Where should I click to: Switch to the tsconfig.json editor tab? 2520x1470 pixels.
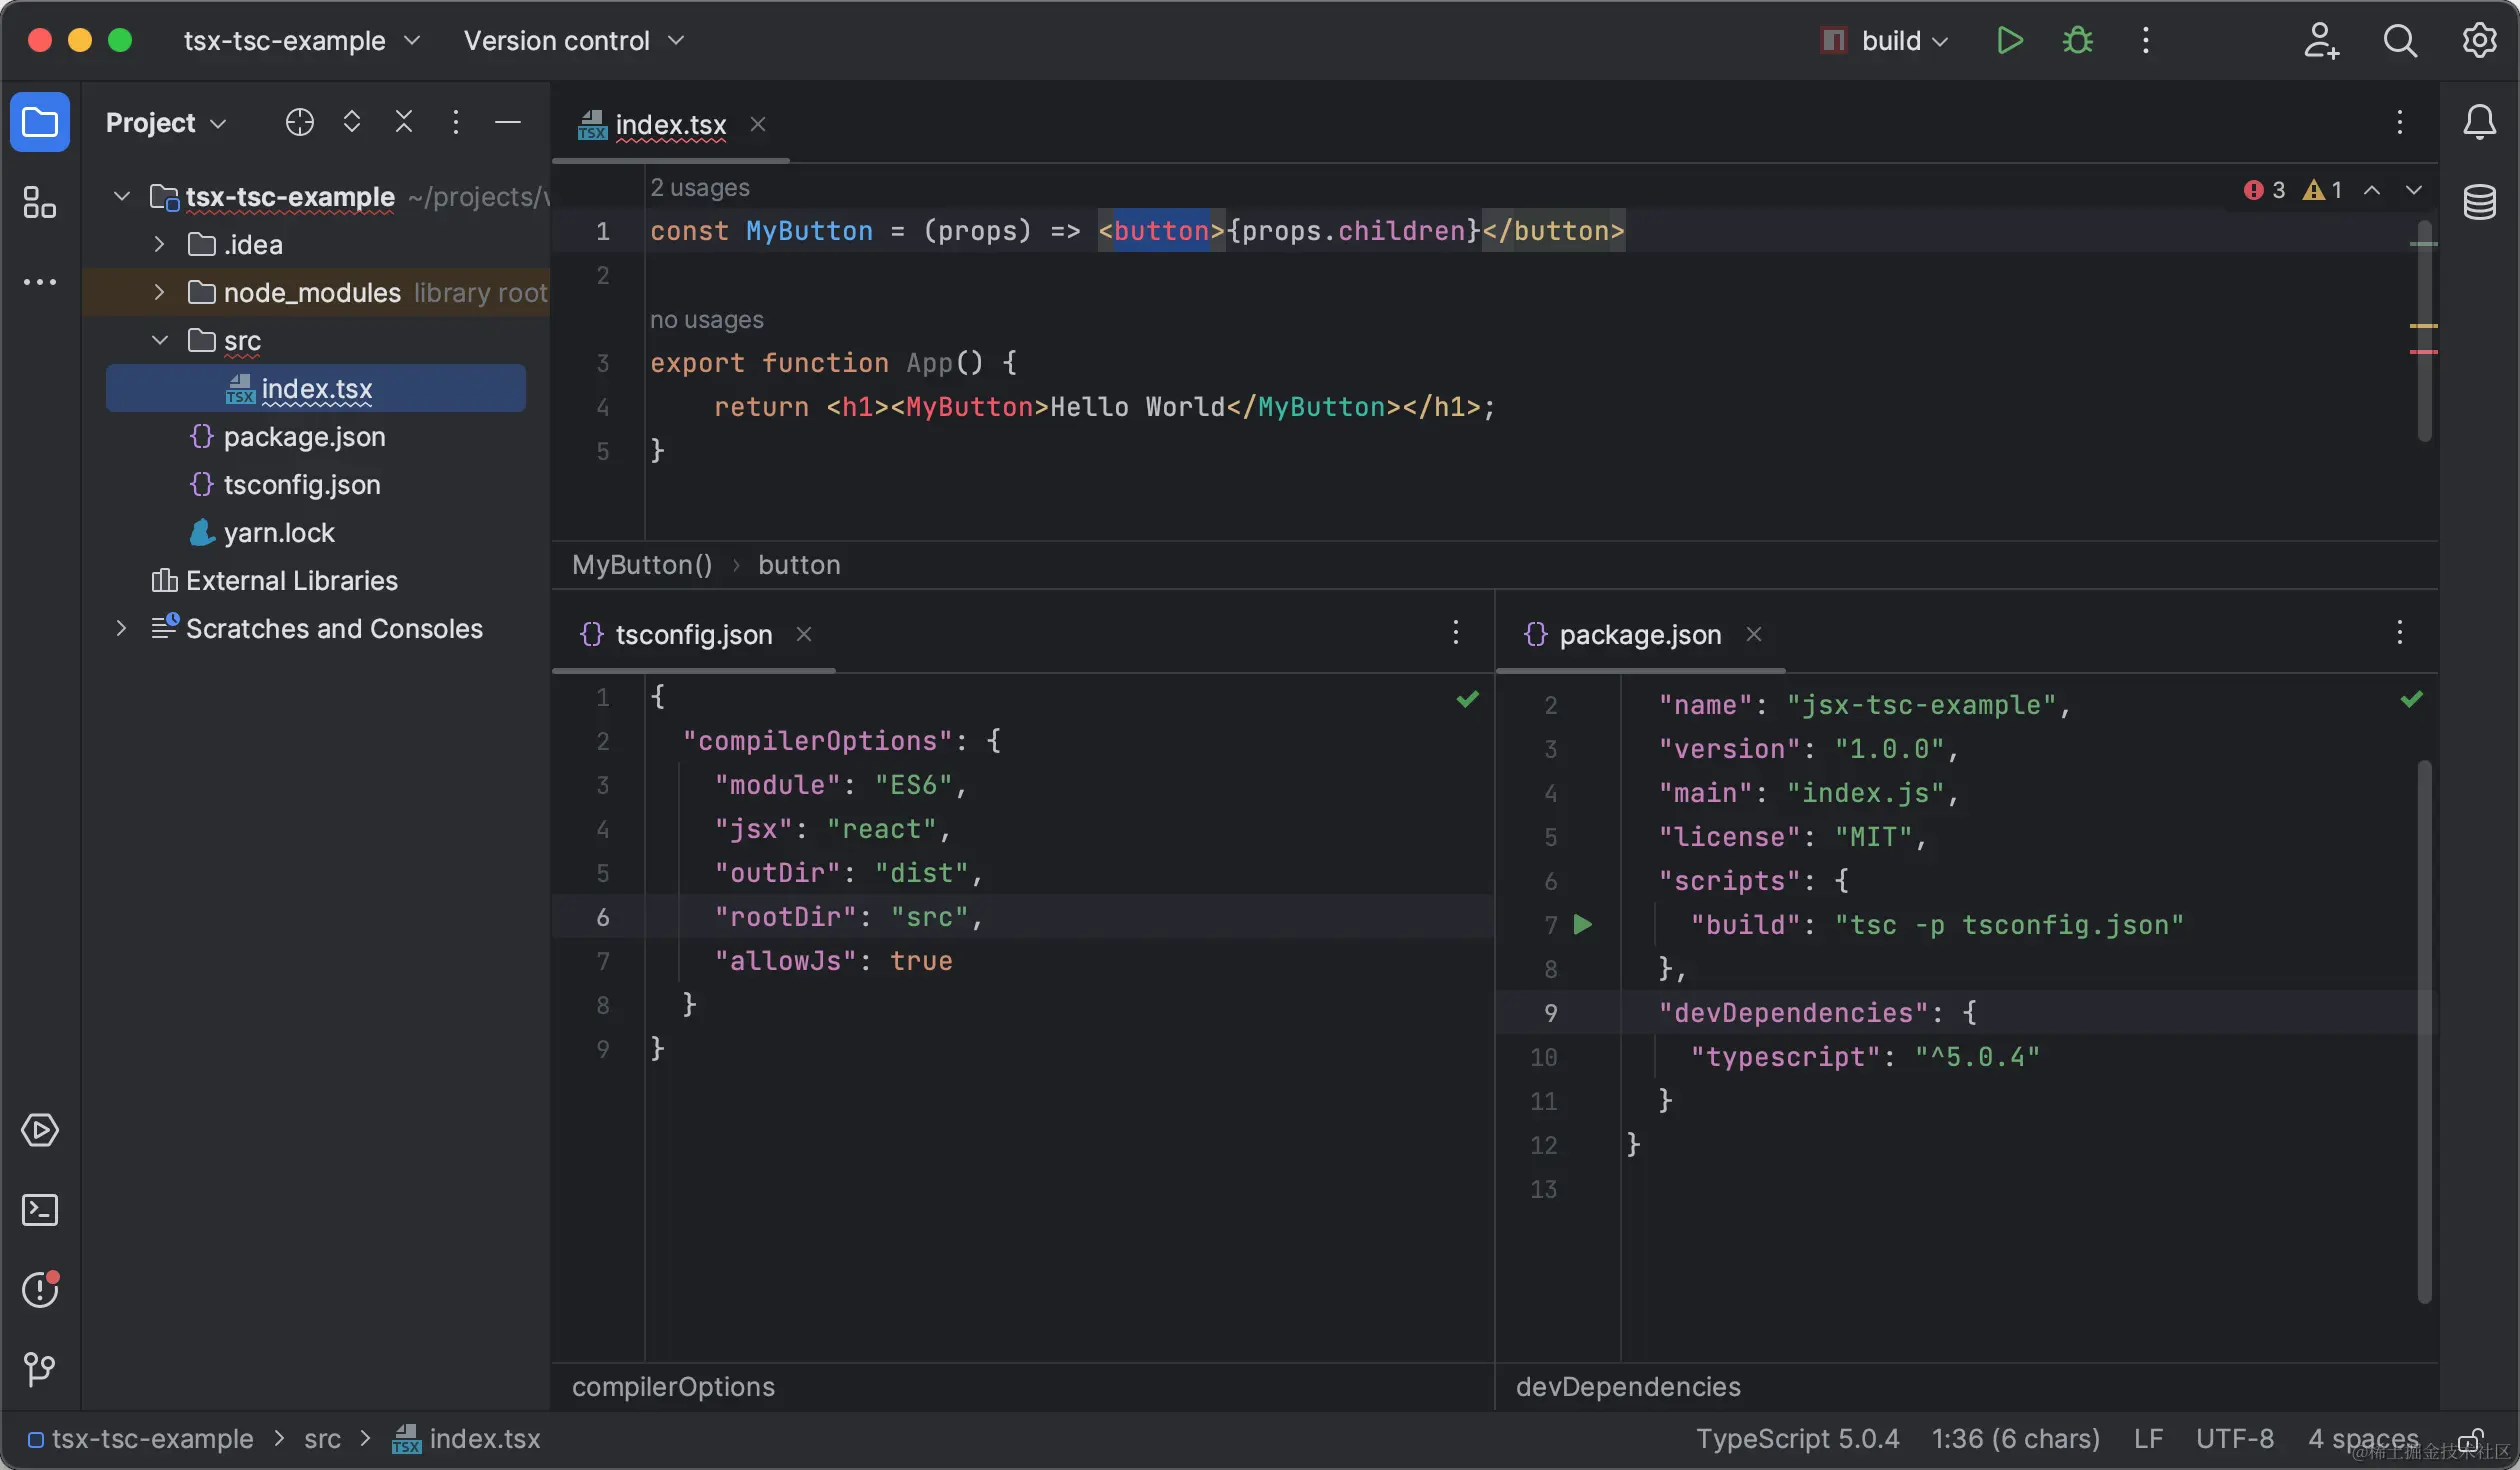point(693,635)
